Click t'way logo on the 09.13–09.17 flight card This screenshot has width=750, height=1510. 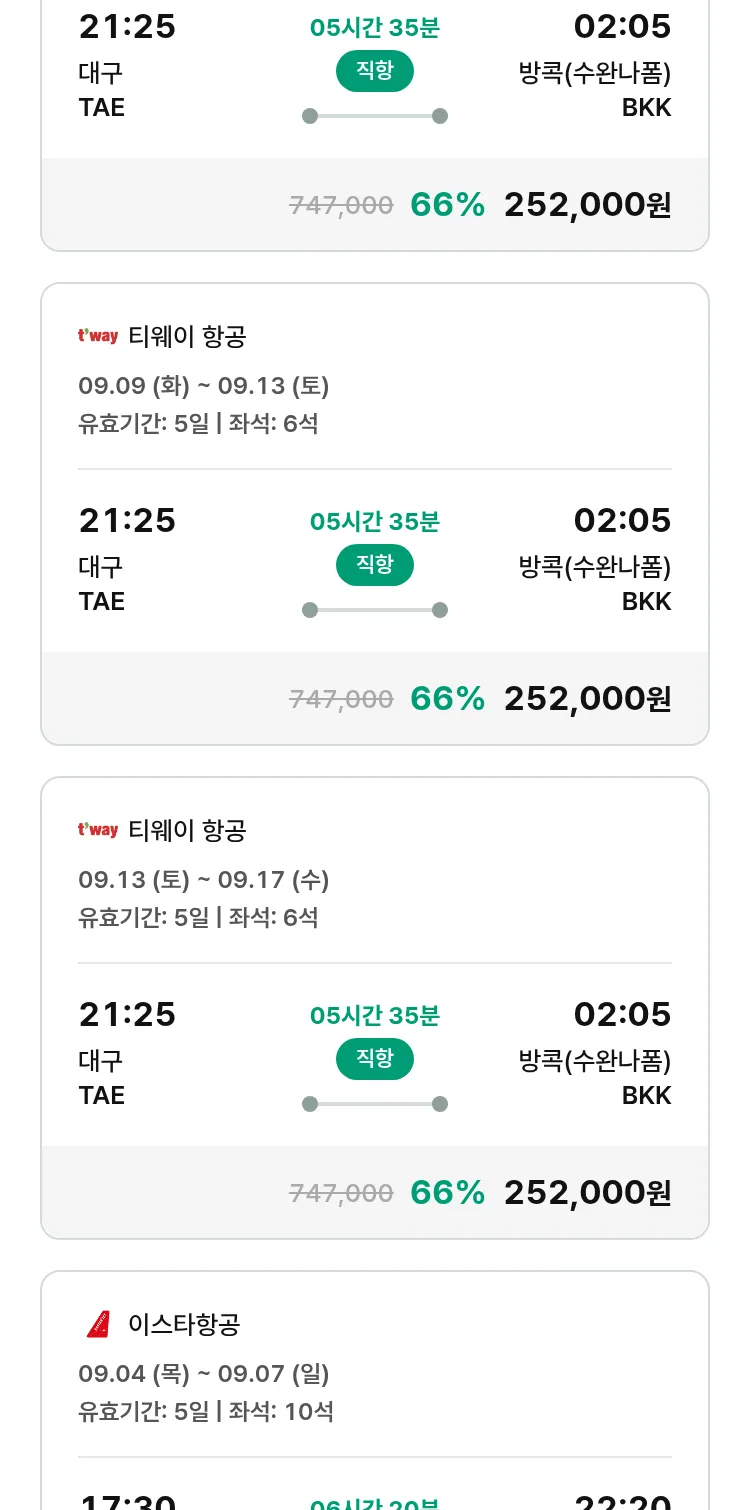click(x=98, y=830)
